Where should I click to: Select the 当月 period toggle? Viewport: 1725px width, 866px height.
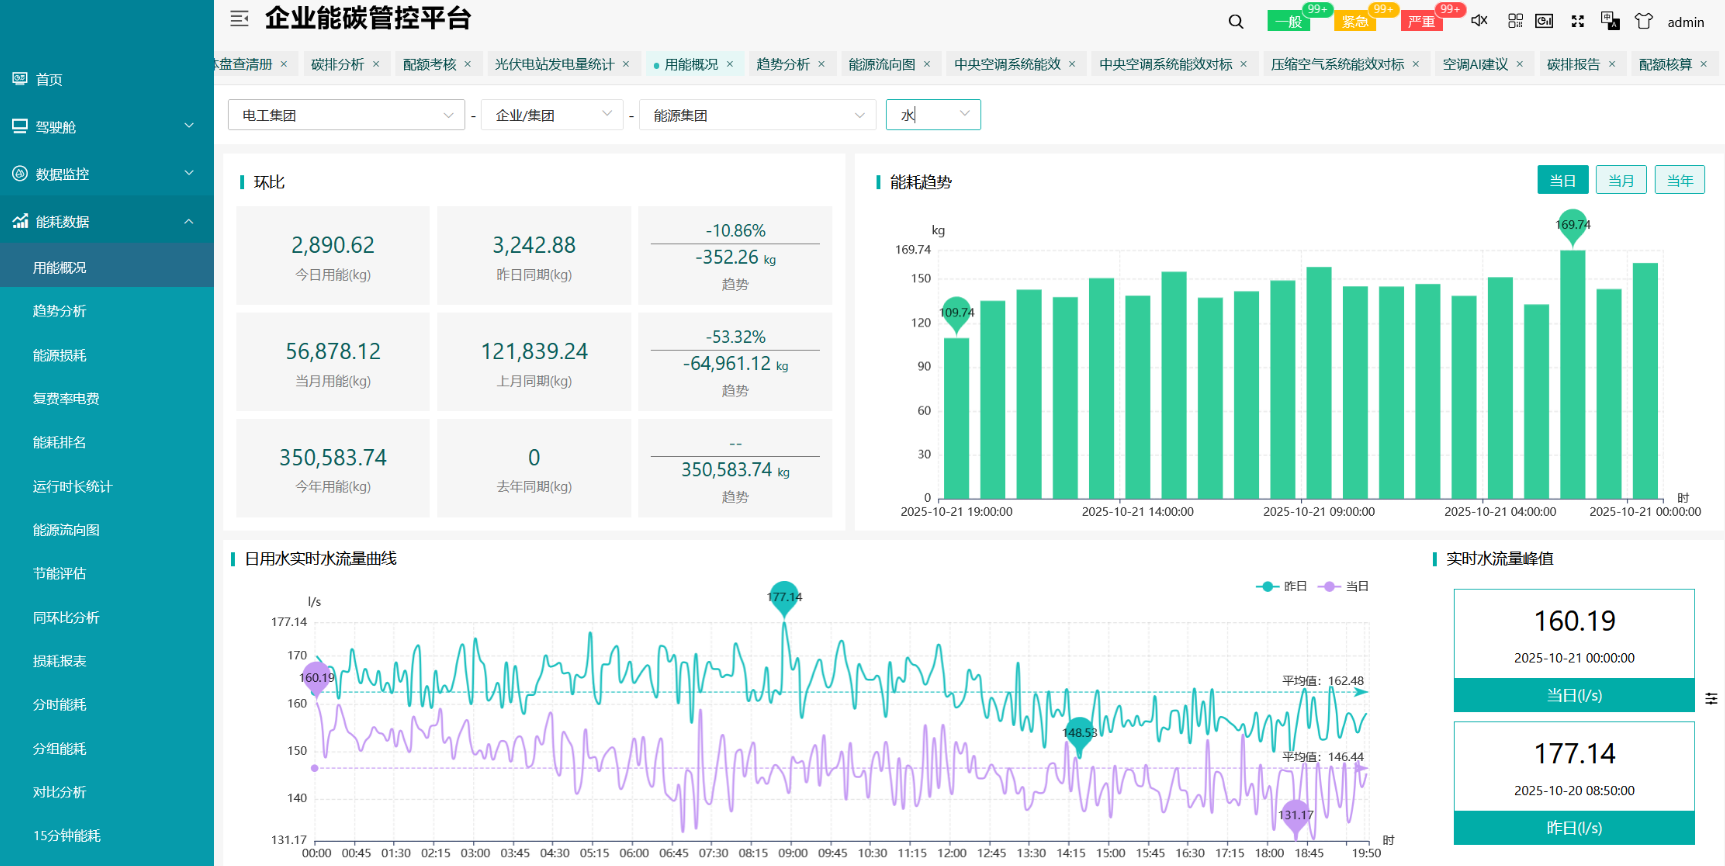(x=1621, y=180)
